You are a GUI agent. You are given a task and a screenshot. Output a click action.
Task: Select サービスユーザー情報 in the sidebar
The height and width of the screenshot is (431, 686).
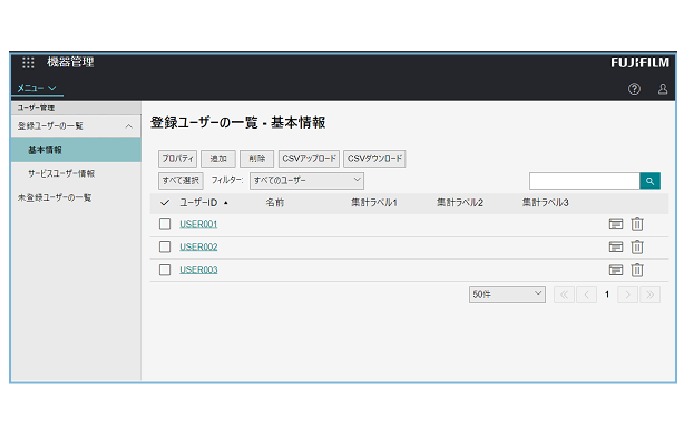coord(61,174)
